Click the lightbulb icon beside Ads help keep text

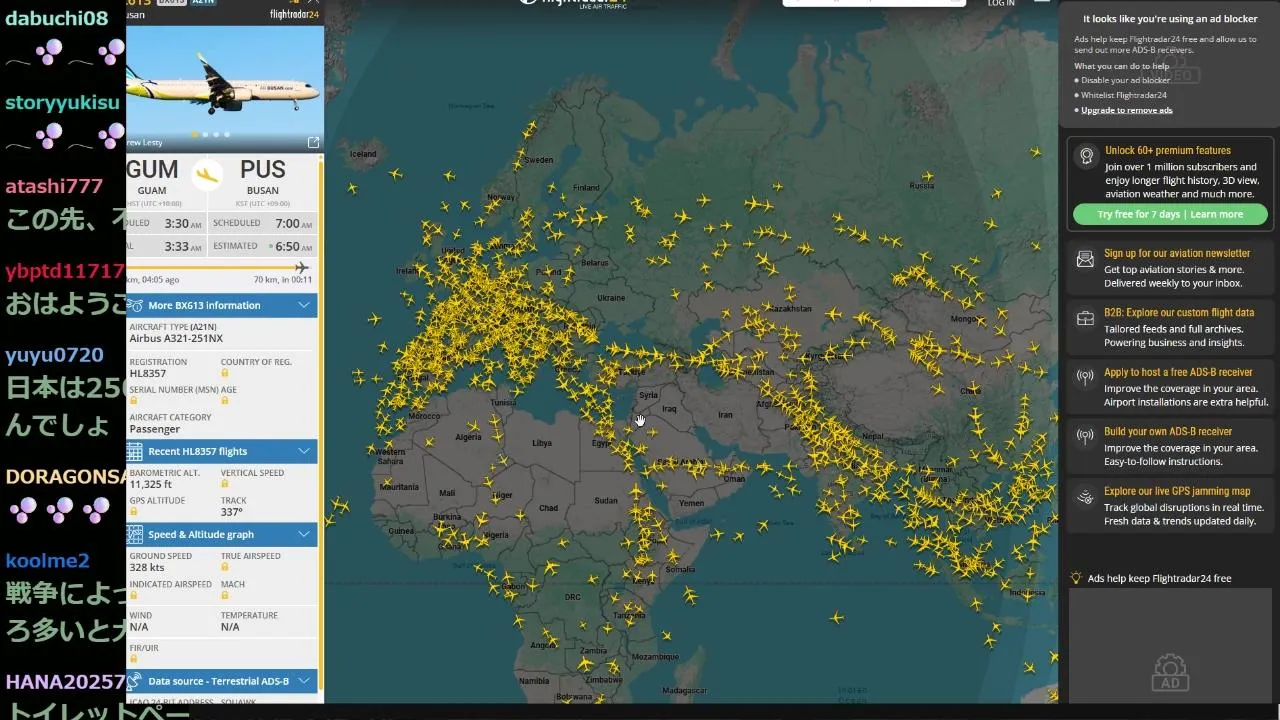(1076, 578)
